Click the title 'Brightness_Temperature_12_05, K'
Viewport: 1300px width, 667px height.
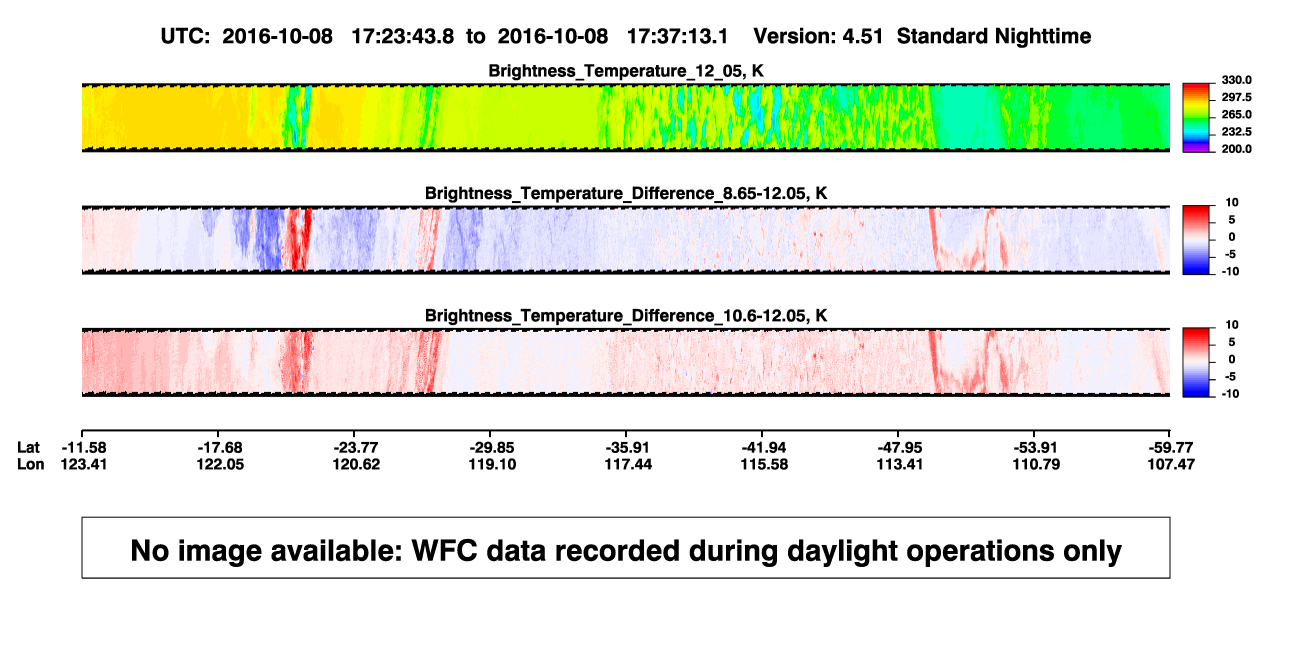pyautogui.click(x=626, y=71)
